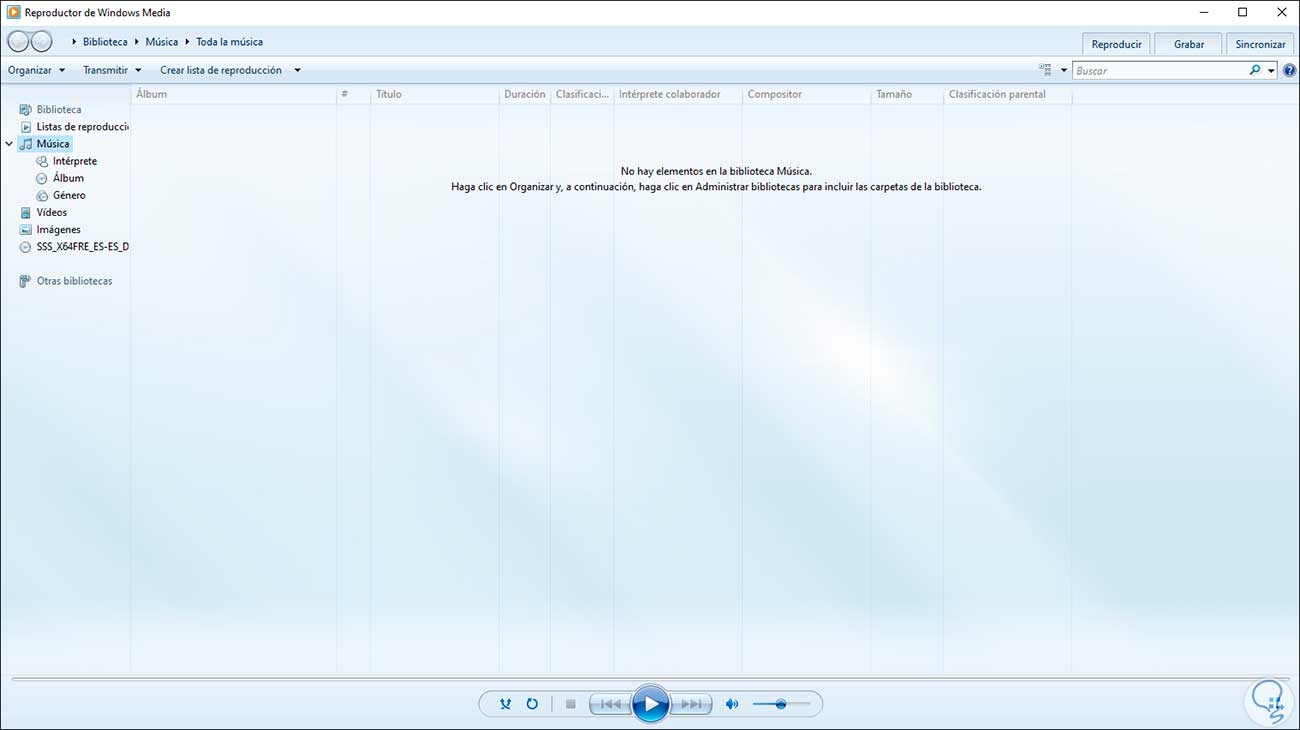Click Biblioteca in the breadcrumb path
This screenshot has height=730, width=1300.
[105, 42]
